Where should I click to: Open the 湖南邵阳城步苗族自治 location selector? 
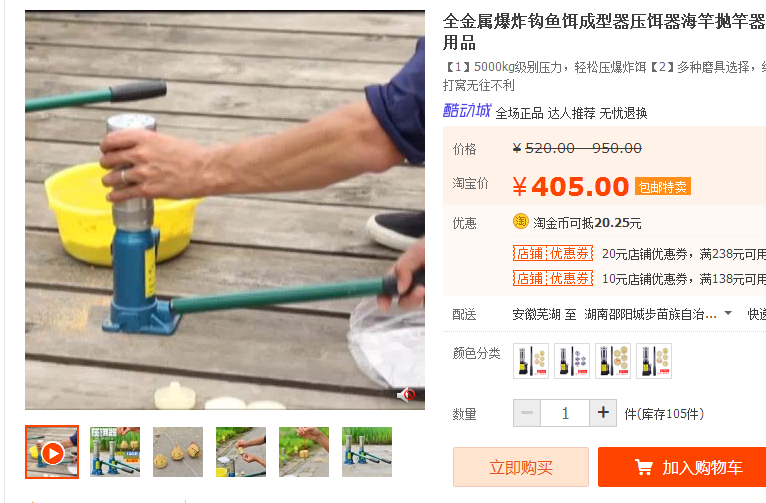click(x=650, y=314)
